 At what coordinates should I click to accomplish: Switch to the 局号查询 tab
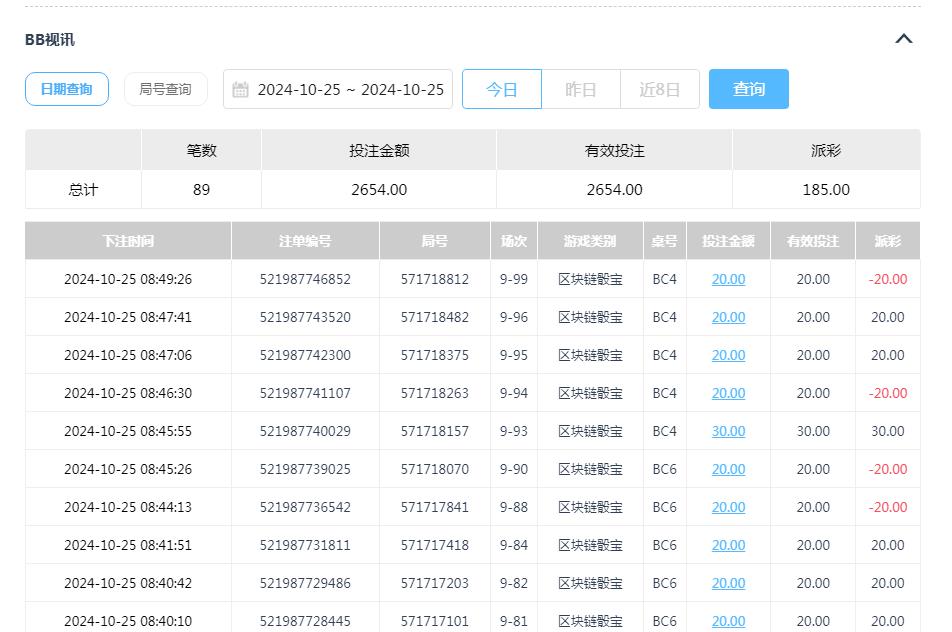coord(165,89)
